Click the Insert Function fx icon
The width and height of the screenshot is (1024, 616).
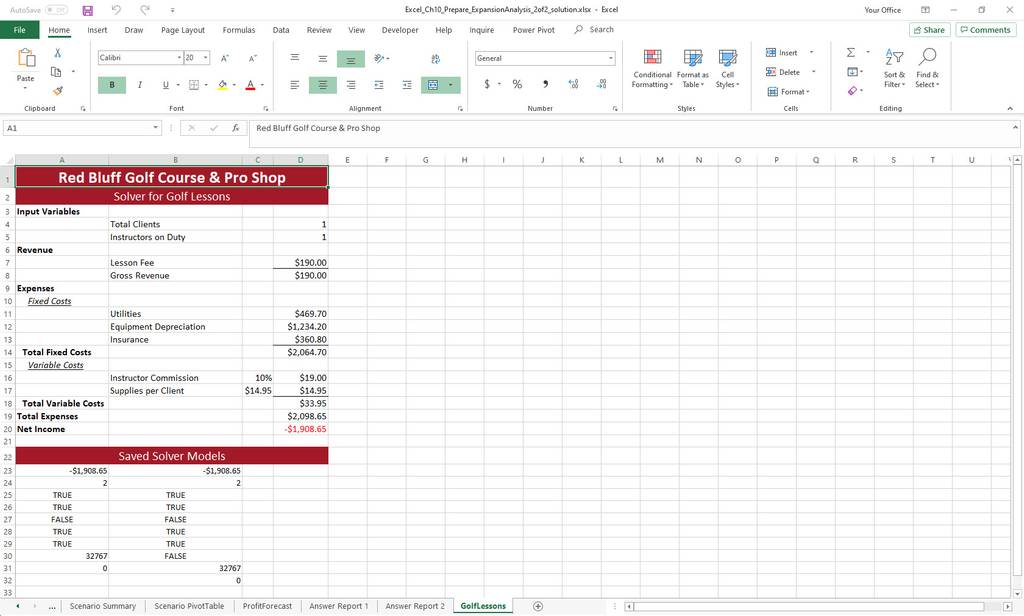(x=235, y=128)
